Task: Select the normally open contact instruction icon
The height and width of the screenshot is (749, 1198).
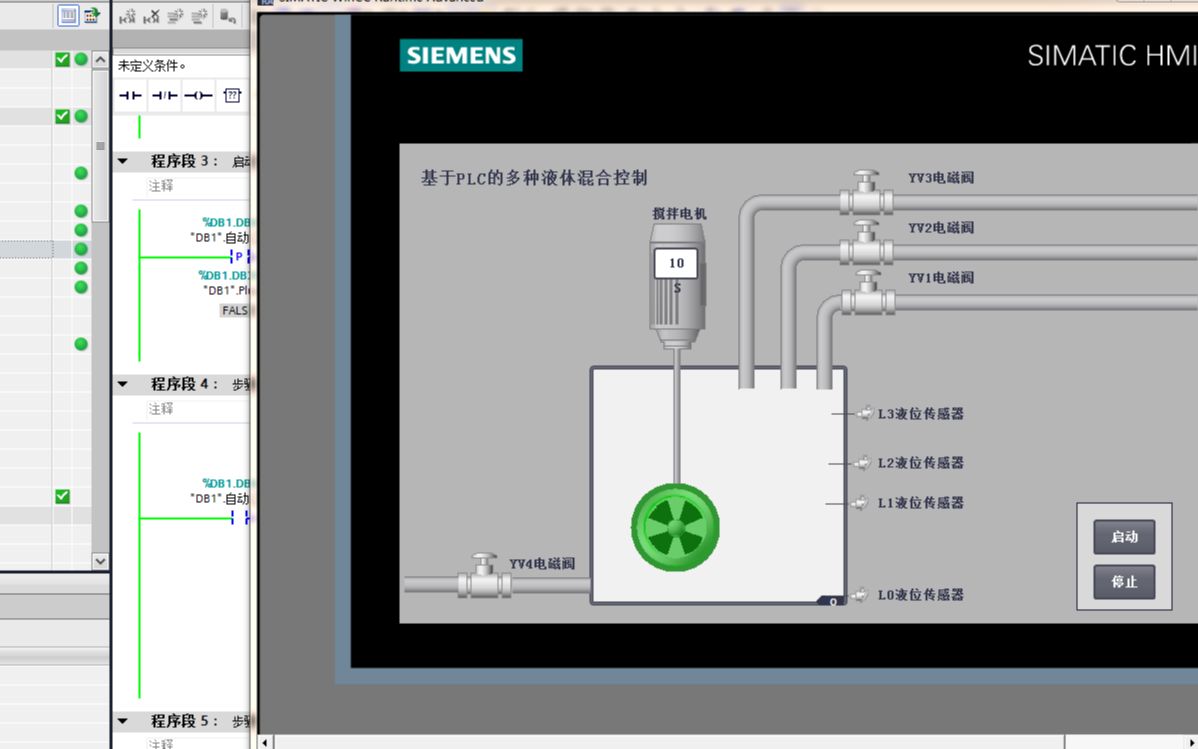Action: [x=128, y=95]
